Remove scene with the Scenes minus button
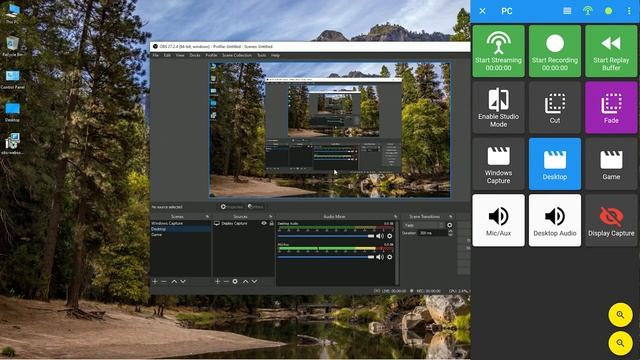640x360 pixels. click(164, 281)
